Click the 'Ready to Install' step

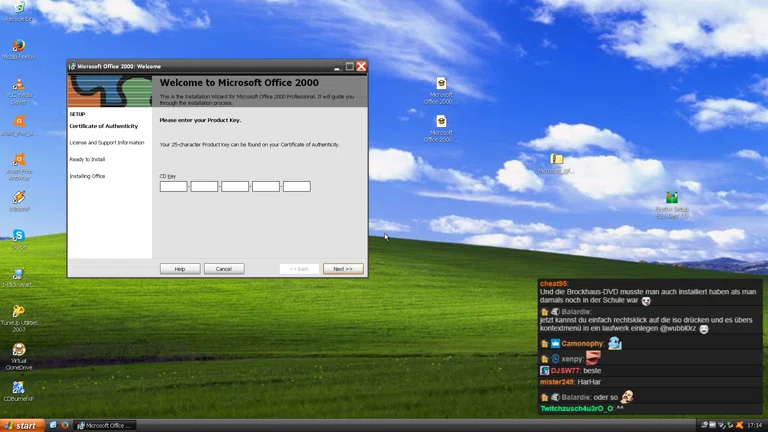tap(87, 159)
